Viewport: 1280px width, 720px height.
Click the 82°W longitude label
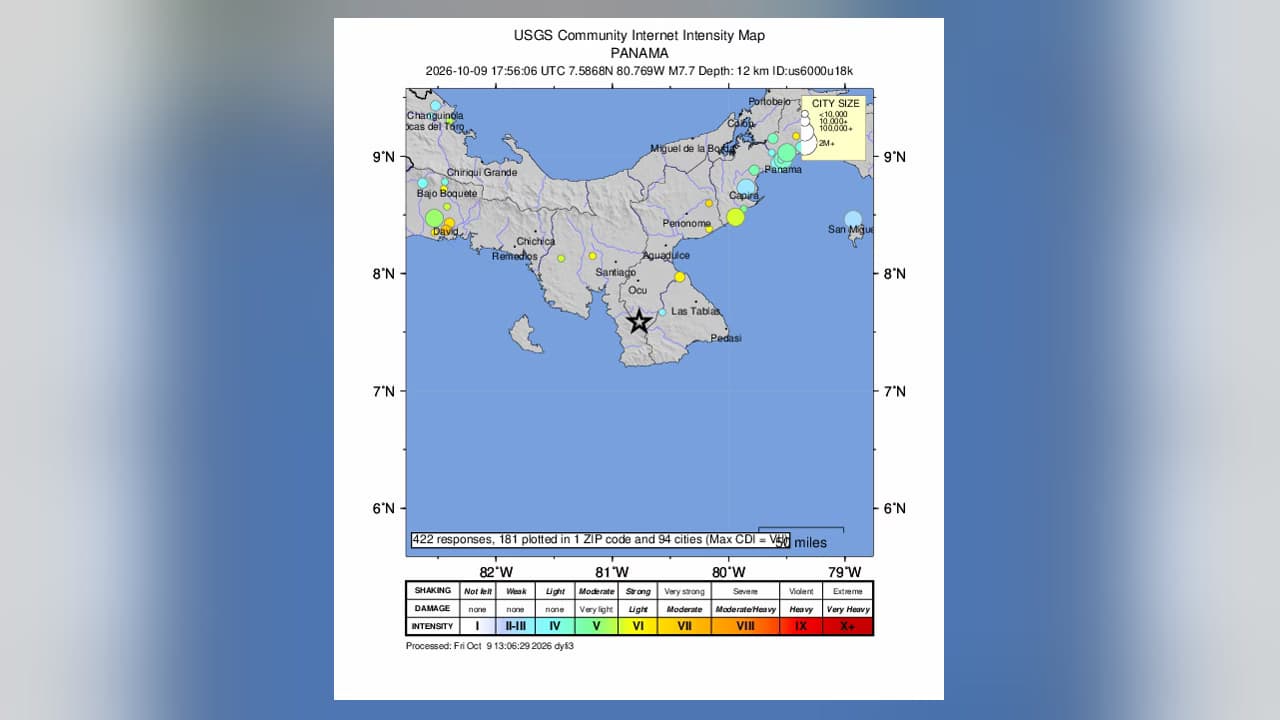coord(496,573)
